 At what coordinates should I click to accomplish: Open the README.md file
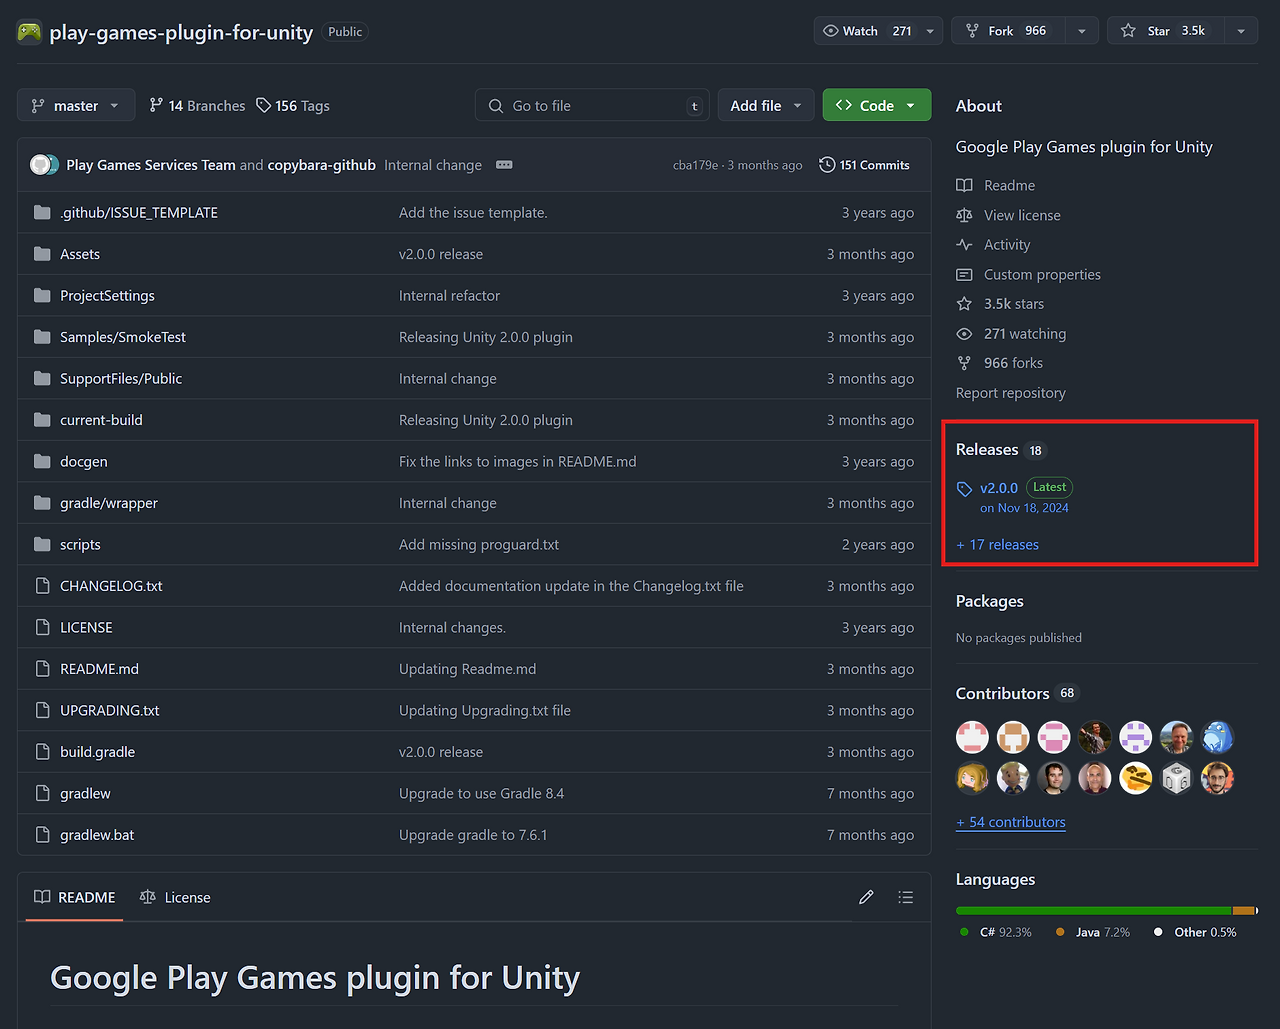click(99, 669)
